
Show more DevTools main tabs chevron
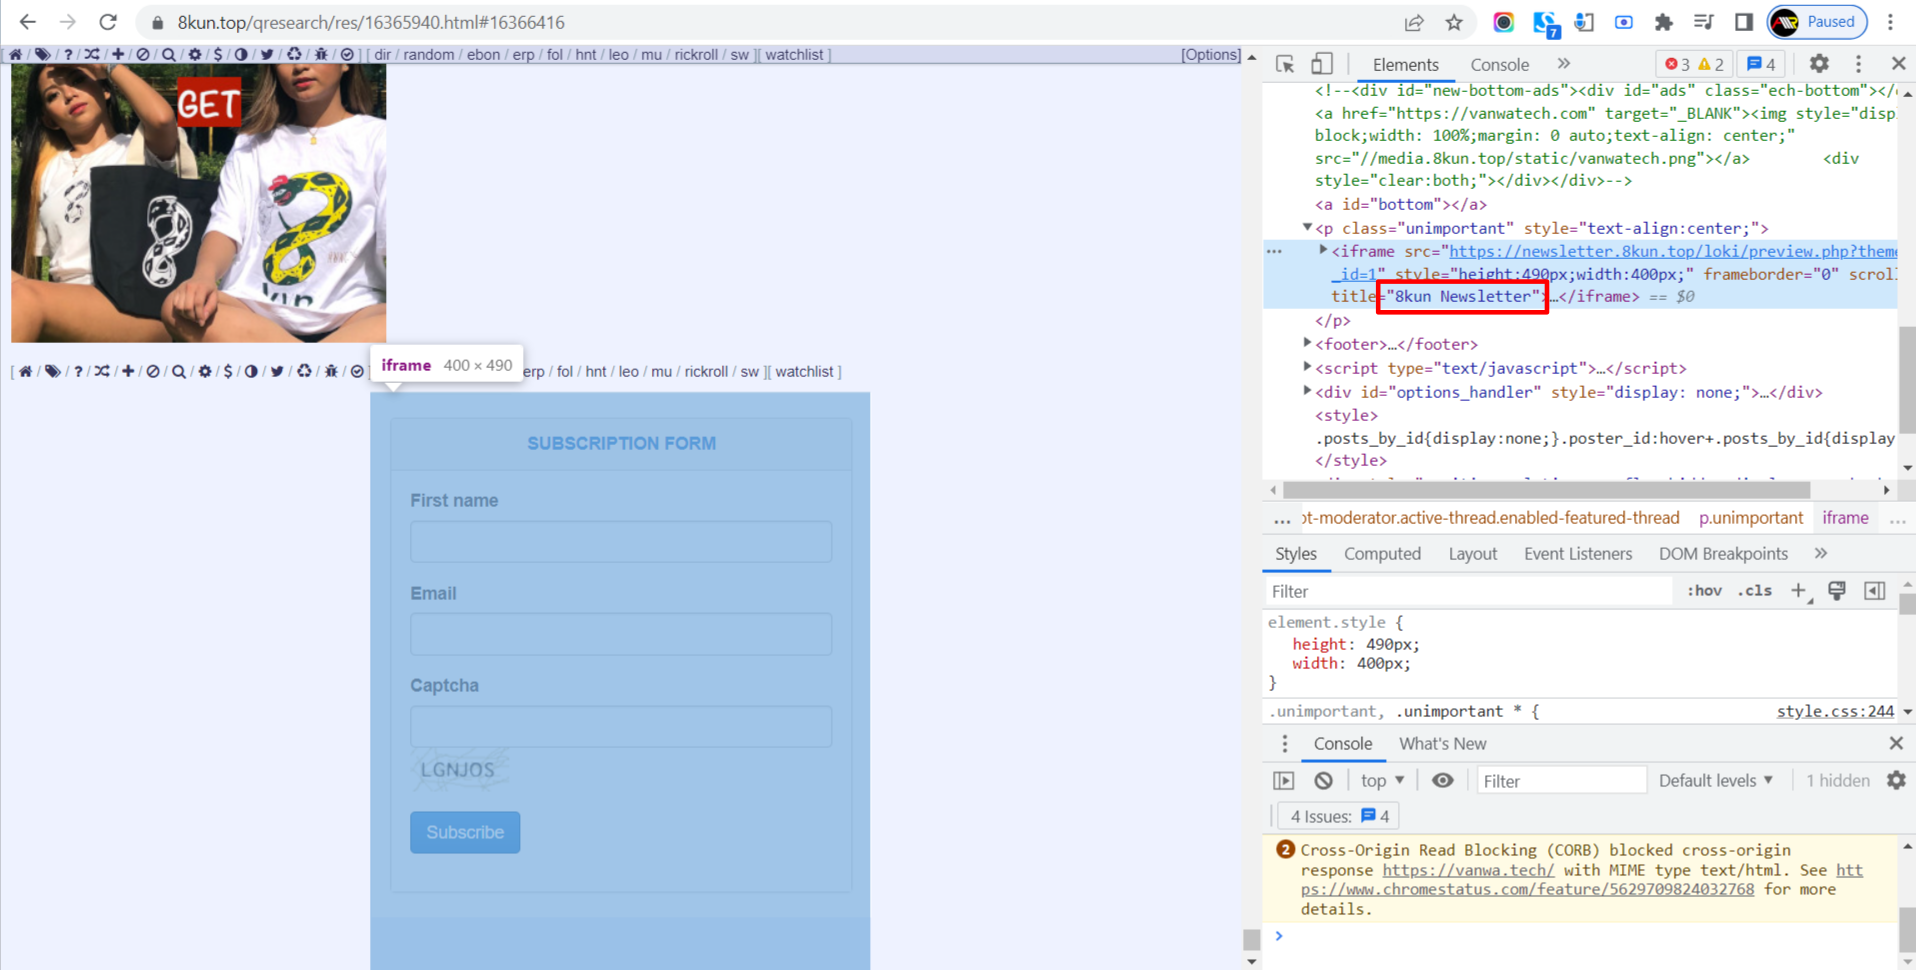[x=1563, y=64]
